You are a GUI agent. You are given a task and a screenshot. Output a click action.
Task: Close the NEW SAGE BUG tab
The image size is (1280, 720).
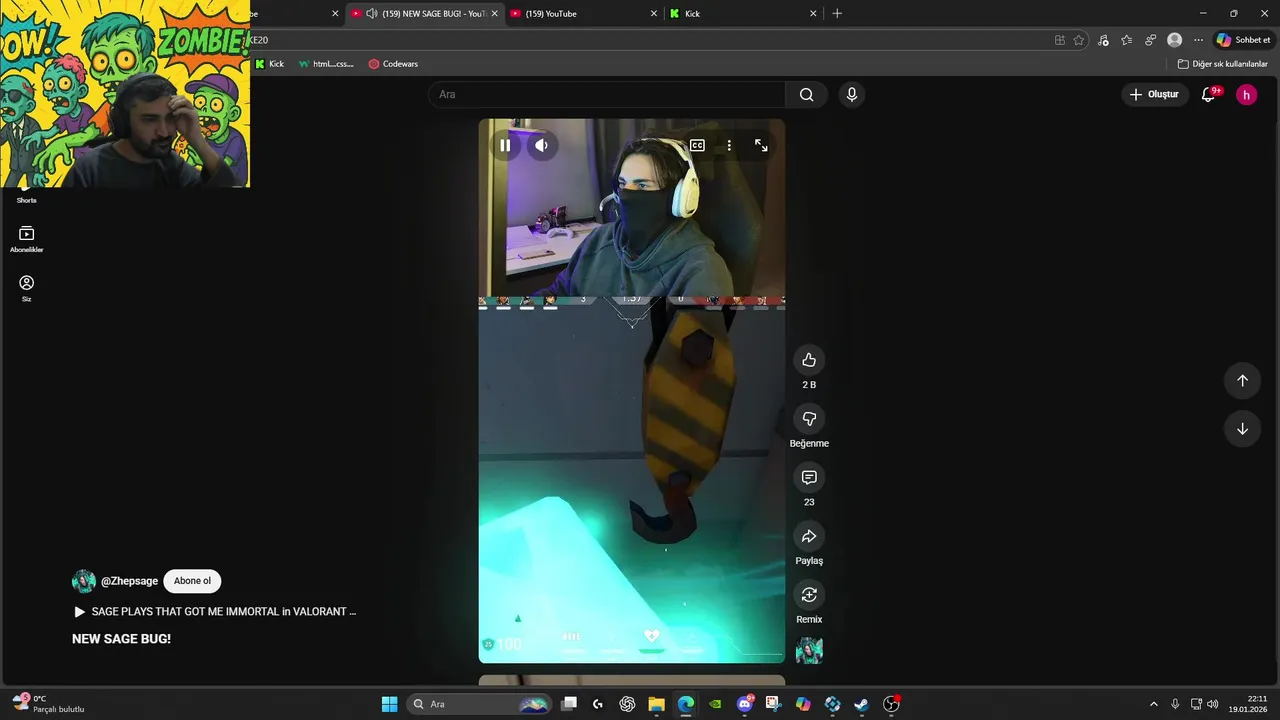tap(494, 13)
